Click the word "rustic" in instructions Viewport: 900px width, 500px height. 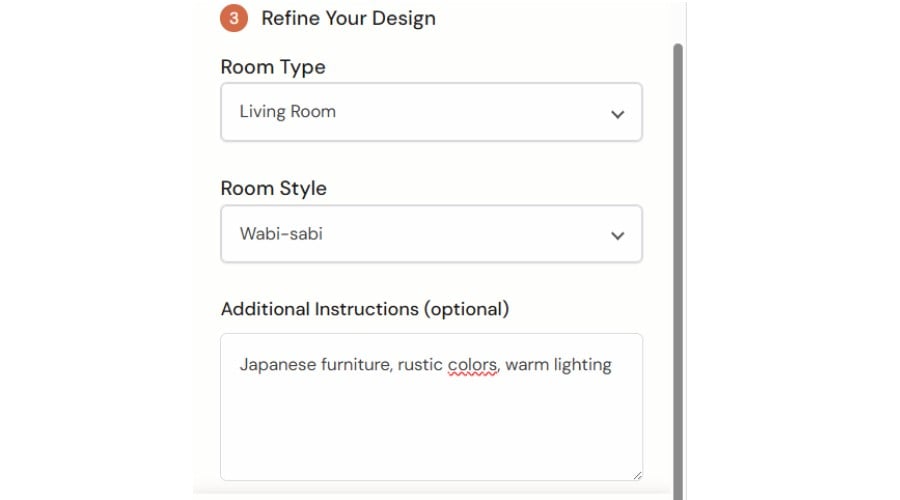click(420, 365)
